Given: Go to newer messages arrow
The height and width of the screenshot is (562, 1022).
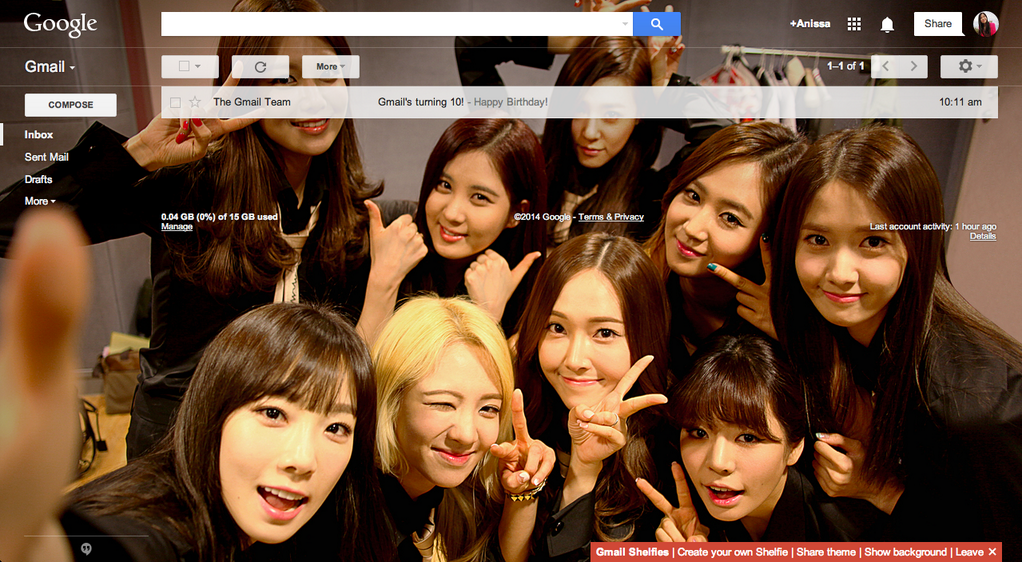Looking at the screenshot, I should tap(885, 67).
